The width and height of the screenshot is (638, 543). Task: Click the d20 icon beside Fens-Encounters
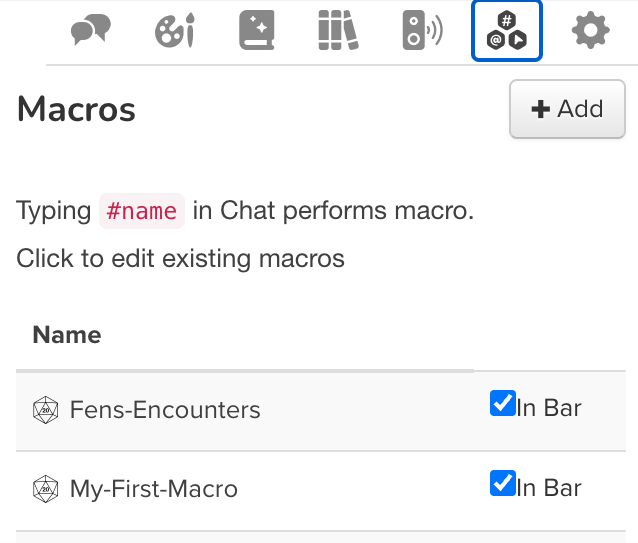click(x=45, y=410)
